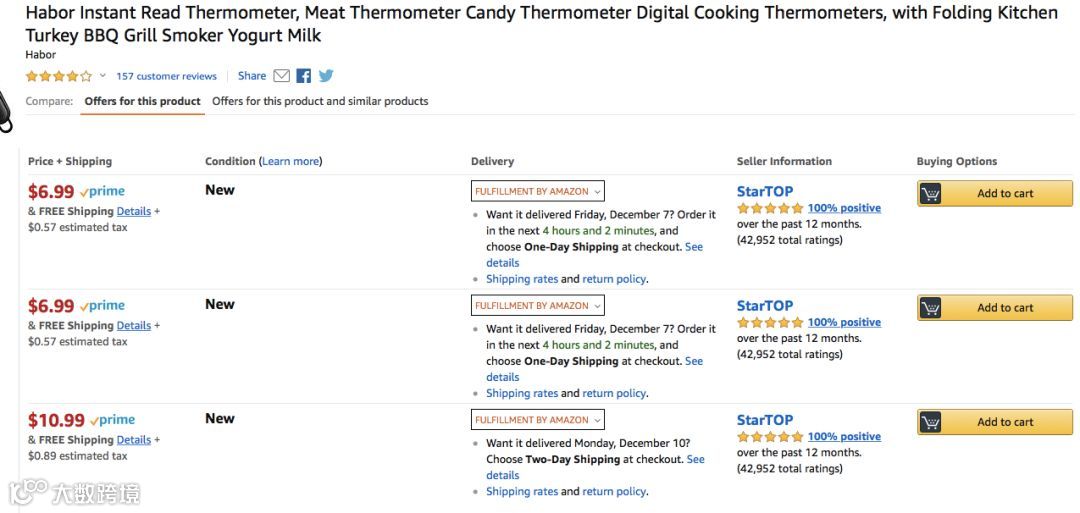This screenshot has height=513, width=1080.
Task: Open first offer's Fulfillment by Amazon dropdown
Action: click(x=538, y=191)
